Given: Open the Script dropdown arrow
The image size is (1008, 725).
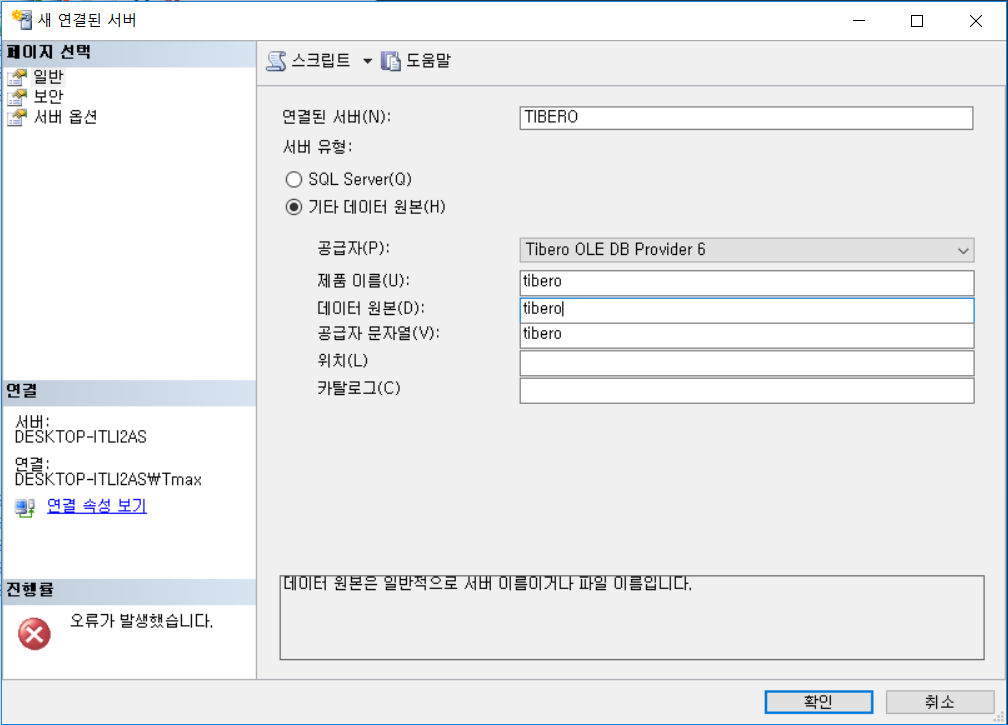Looking at the screenshot, I should pyautogui.click(x=367, y=61).
